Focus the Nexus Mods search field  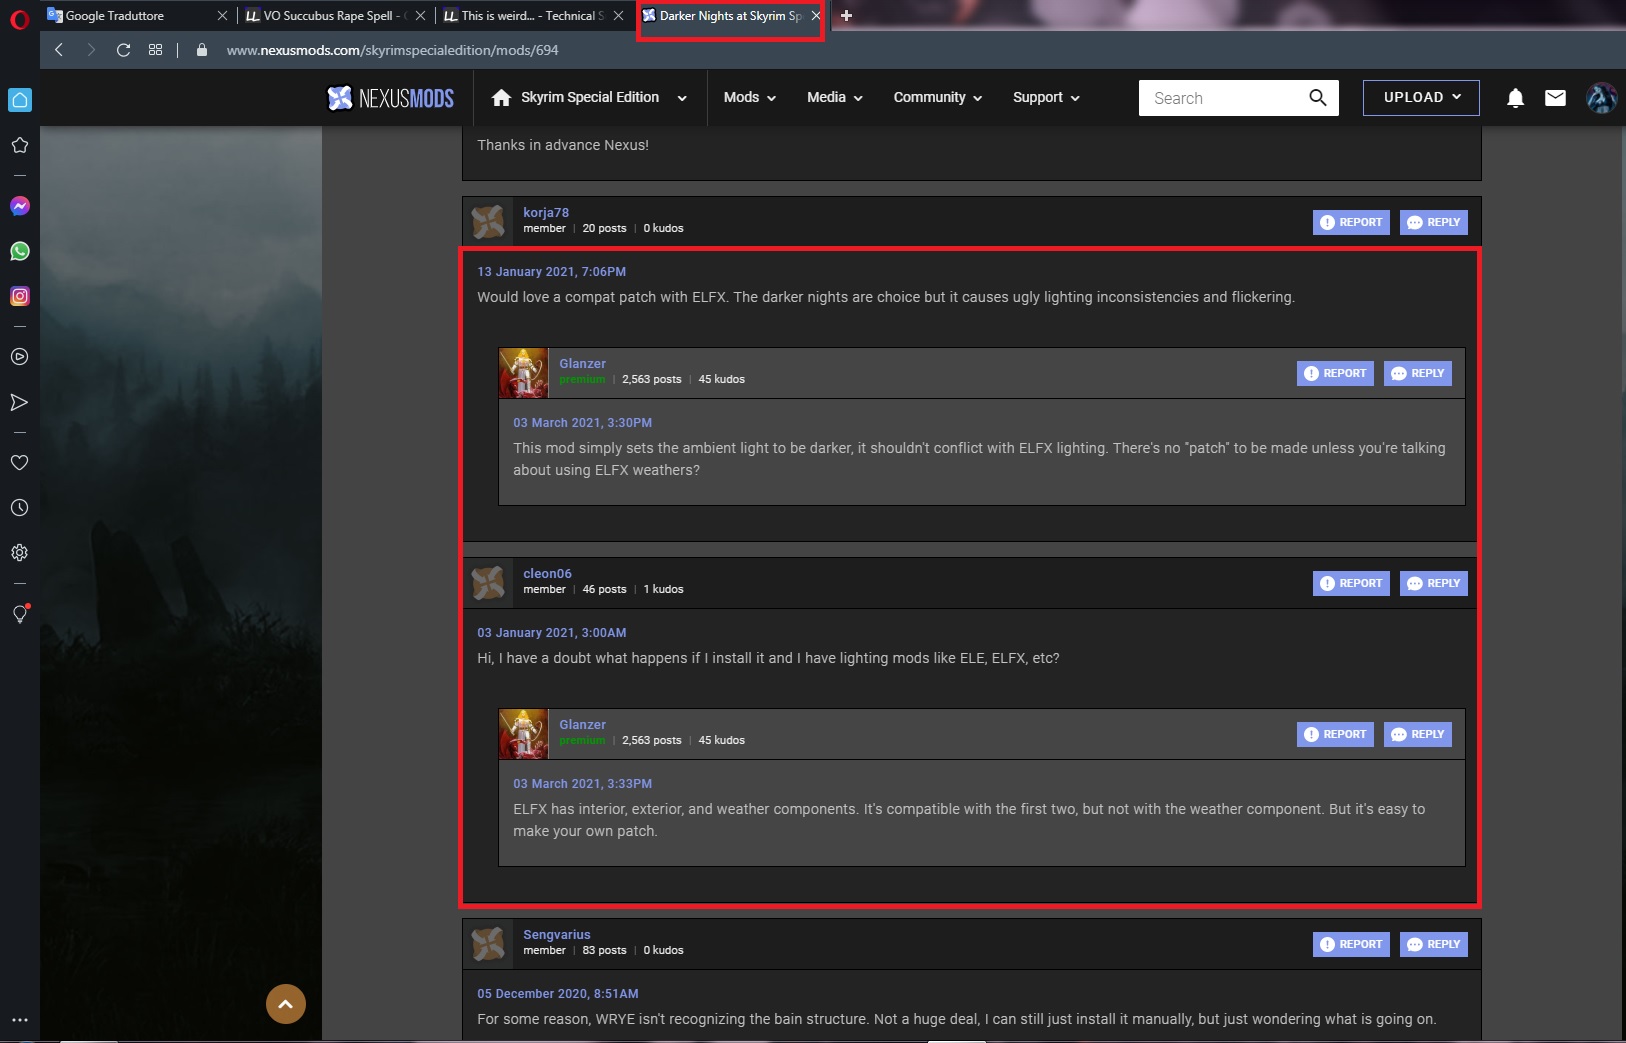click(x=1225, y=98)
